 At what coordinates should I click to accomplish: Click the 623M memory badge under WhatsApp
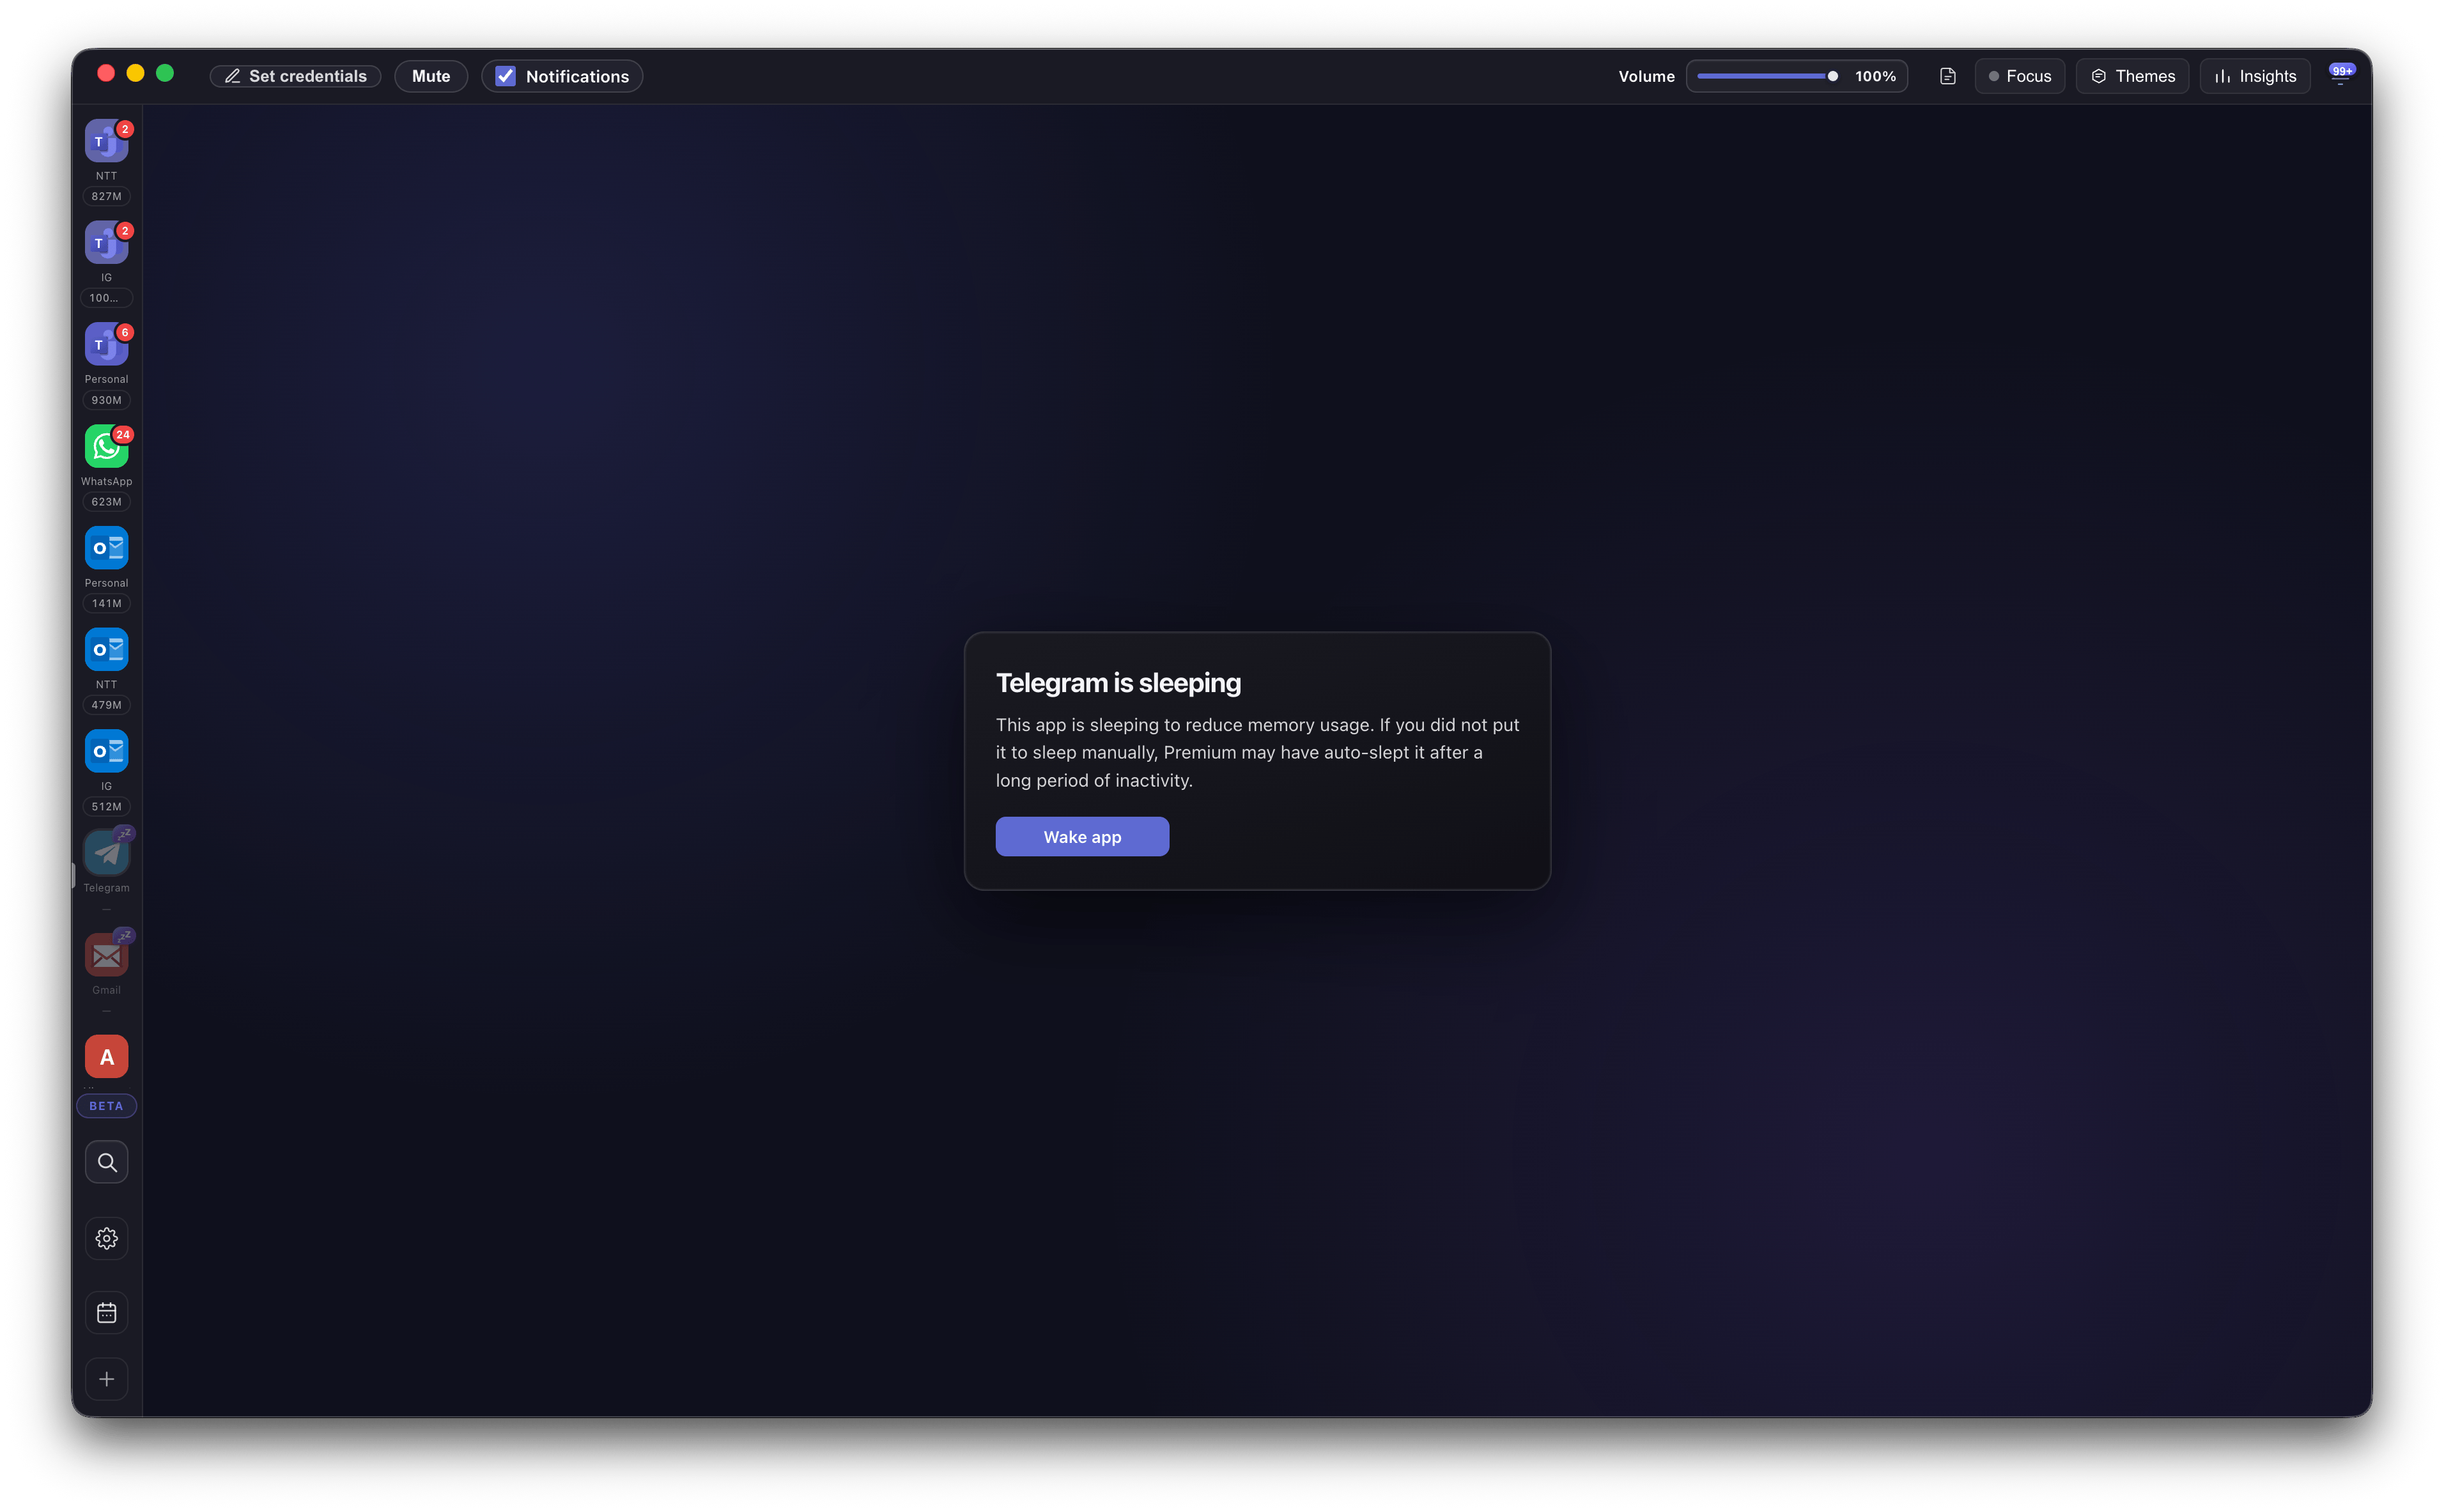(x=106, y=502)
